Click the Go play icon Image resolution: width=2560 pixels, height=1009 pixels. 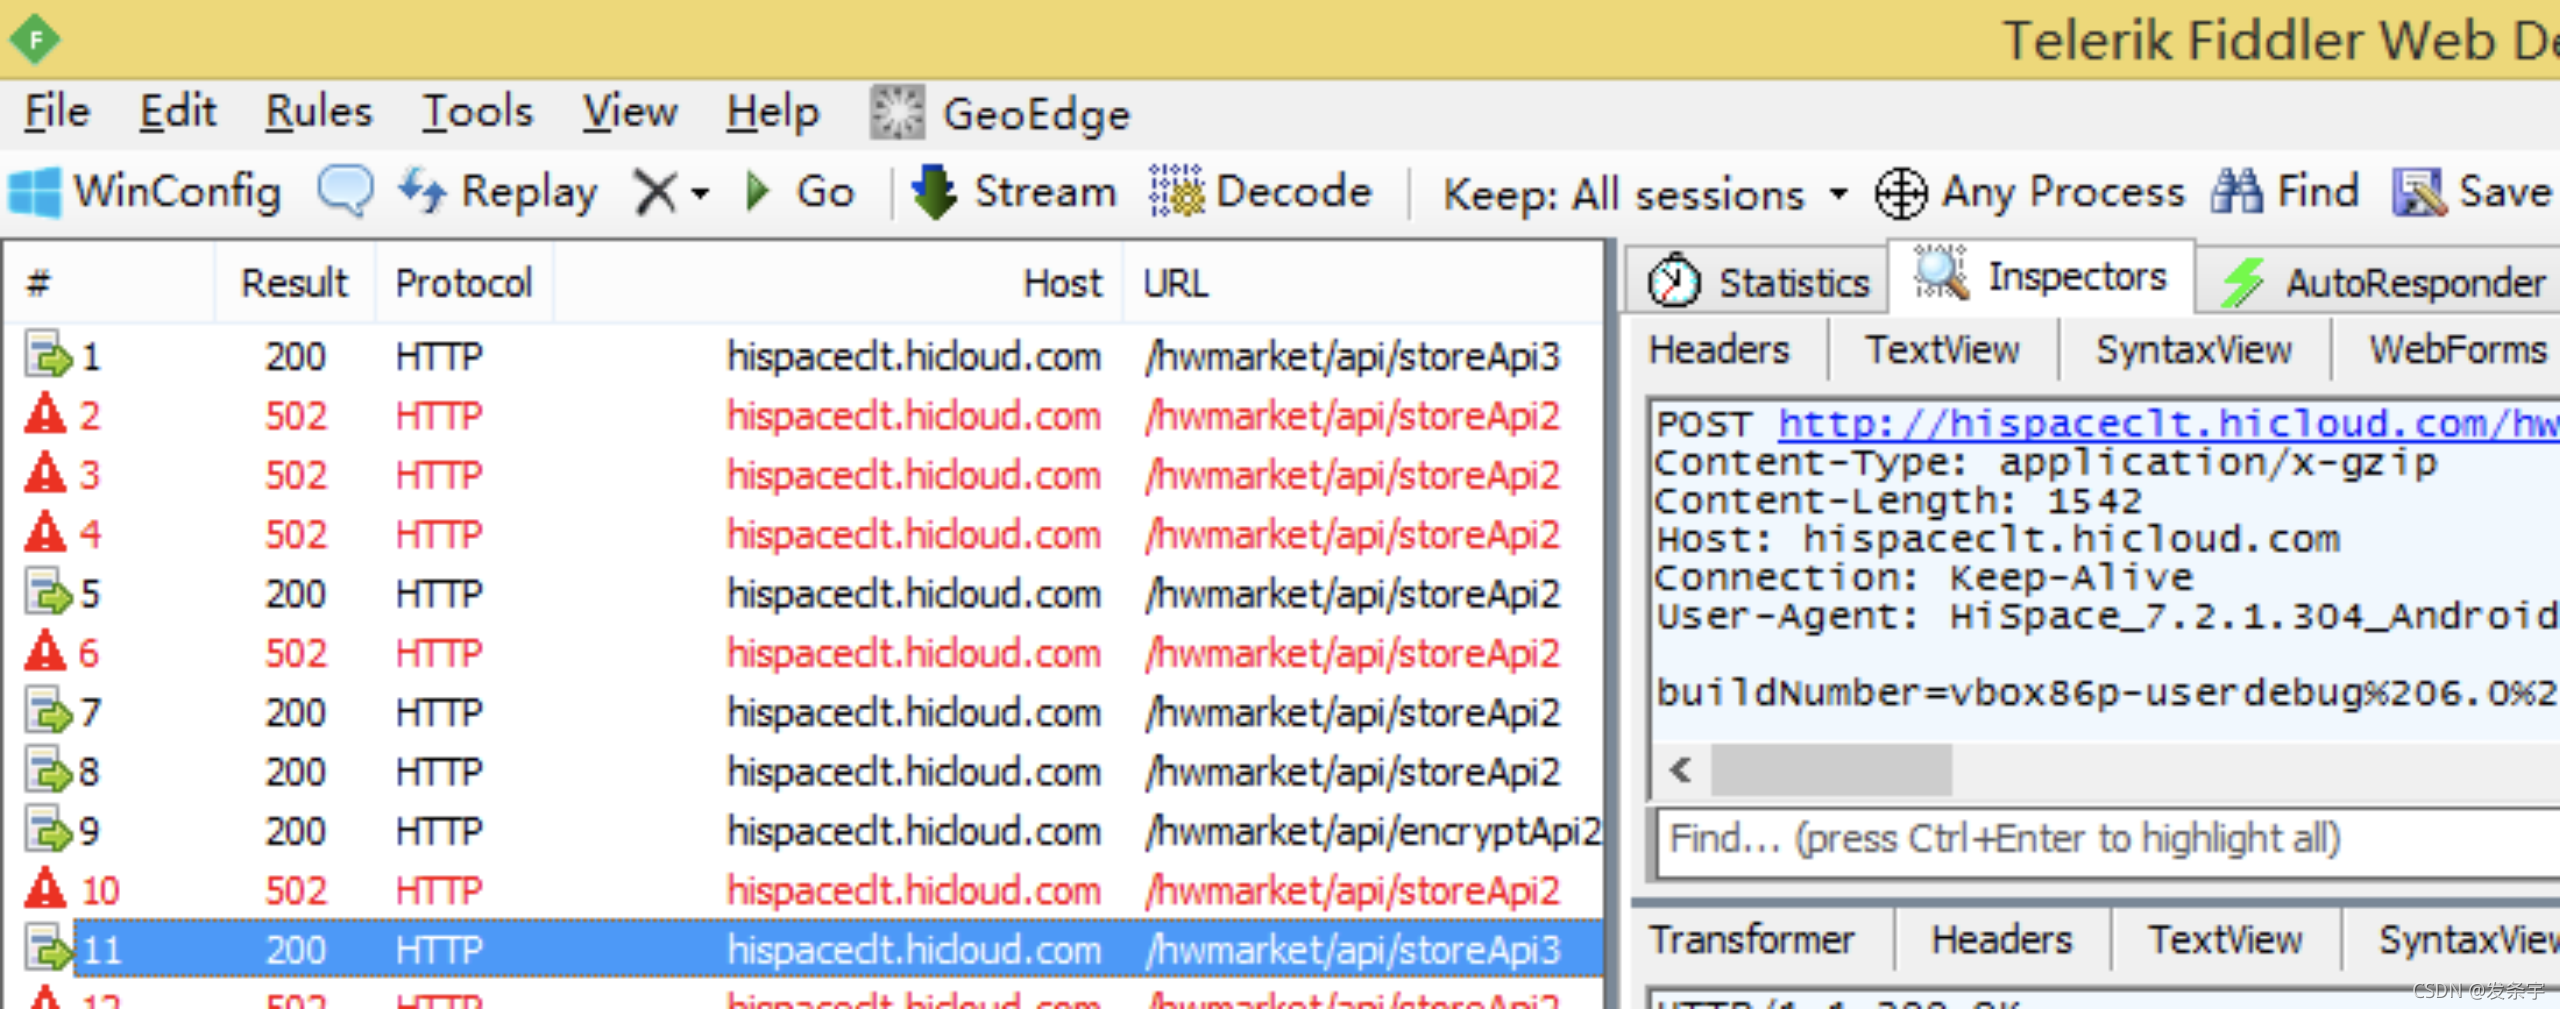pos(759,191)
